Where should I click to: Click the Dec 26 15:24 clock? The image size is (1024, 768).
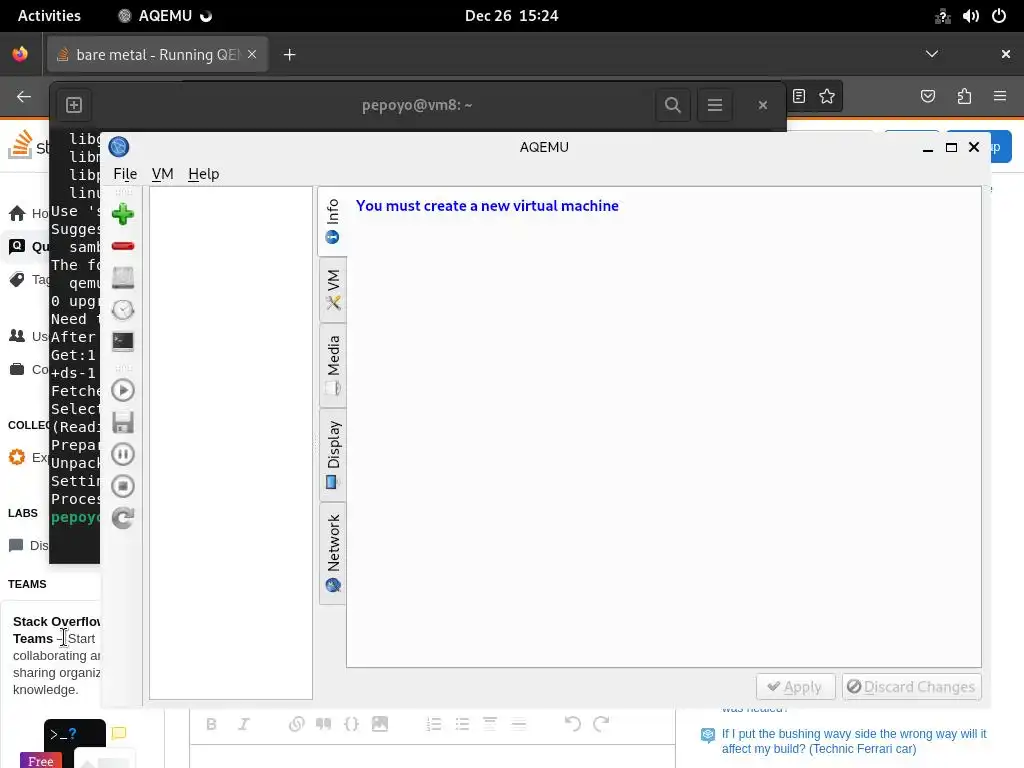click(x=511, y=16)
